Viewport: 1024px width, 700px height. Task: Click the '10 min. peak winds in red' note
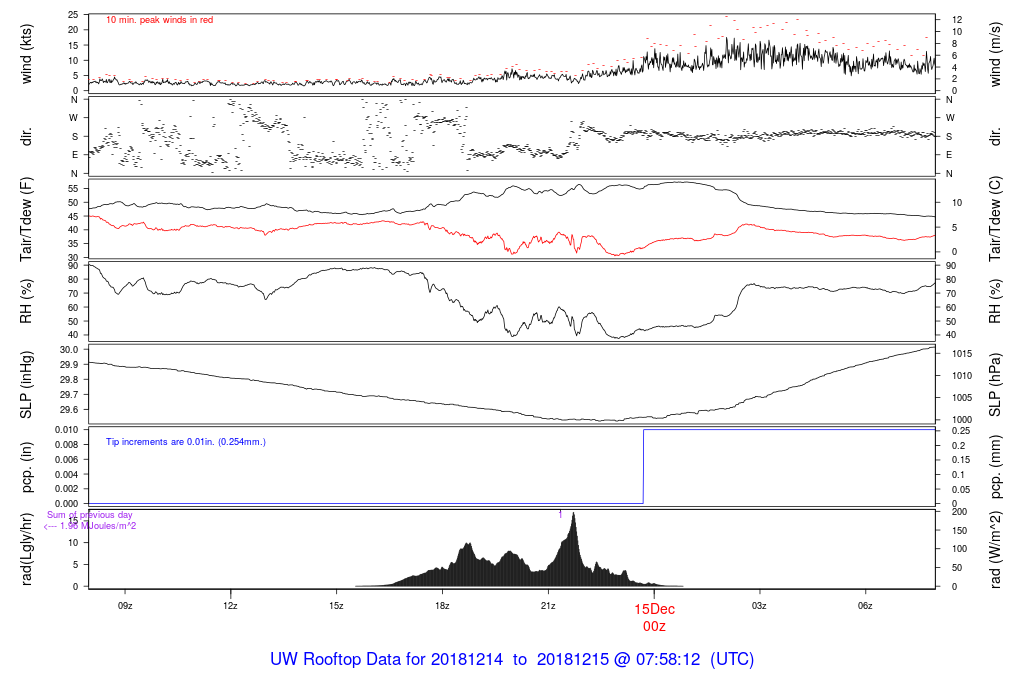click(159, 20)
